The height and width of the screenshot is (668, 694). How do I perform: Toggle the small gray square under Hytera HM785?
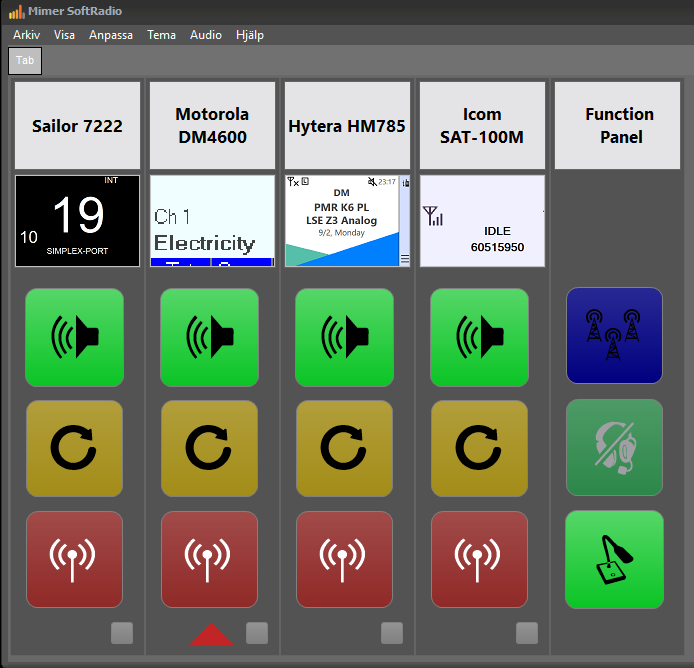click(392, 633)
